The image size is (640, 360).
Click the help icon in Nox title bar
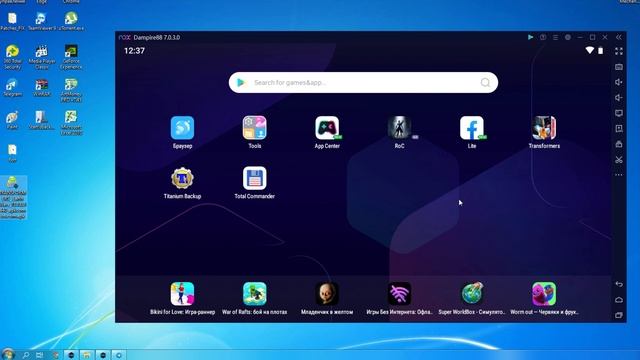[543, 37]
